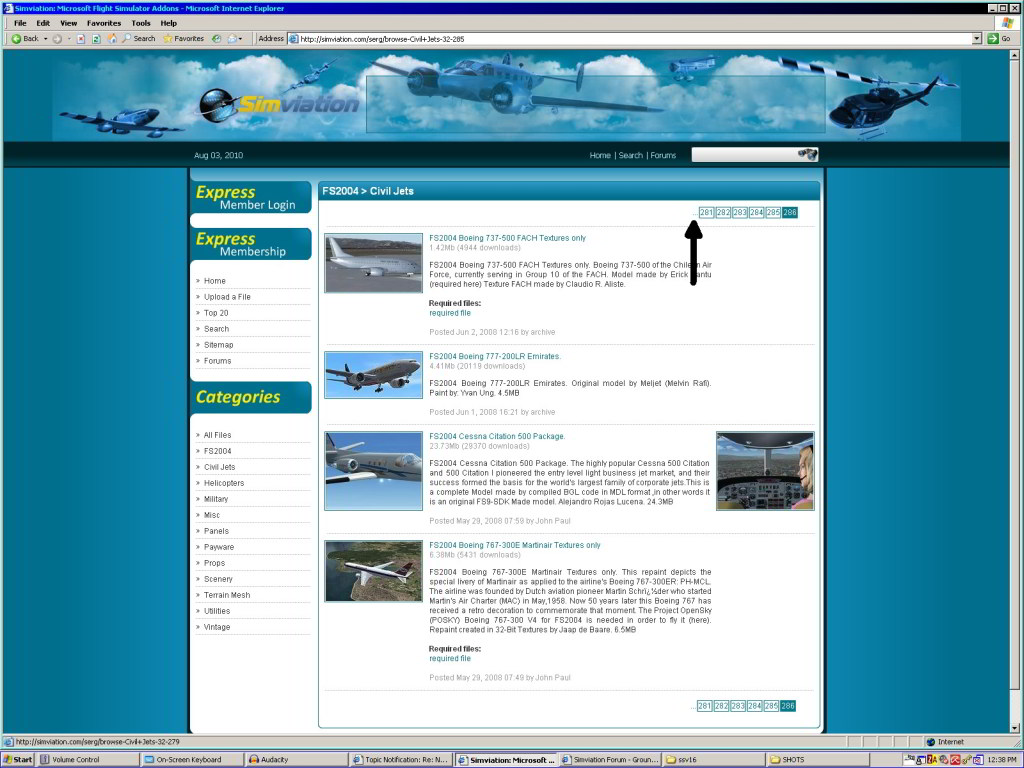Select the Panels category
The height and width of the screenshot is (768, 1024).
pos(216,531)
